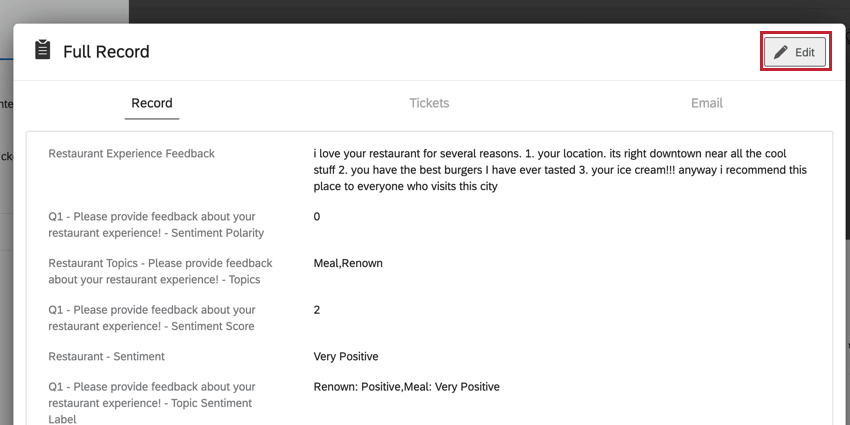Click the Sentiment Score value 2
The width and height of the screenshot is (850, 425).
tap(317, 310)
